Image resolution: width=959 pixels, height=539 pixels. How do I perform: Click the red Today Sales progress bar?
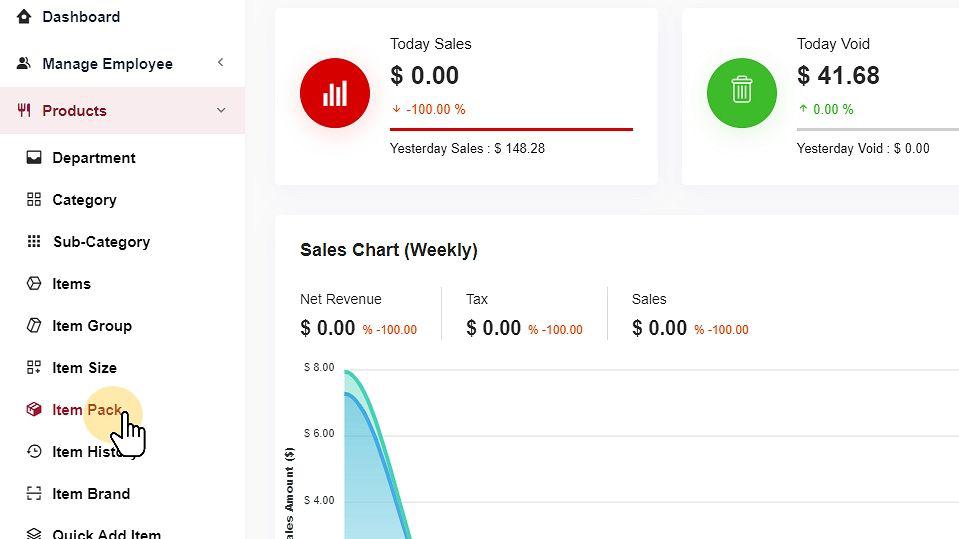coord(511,129)
